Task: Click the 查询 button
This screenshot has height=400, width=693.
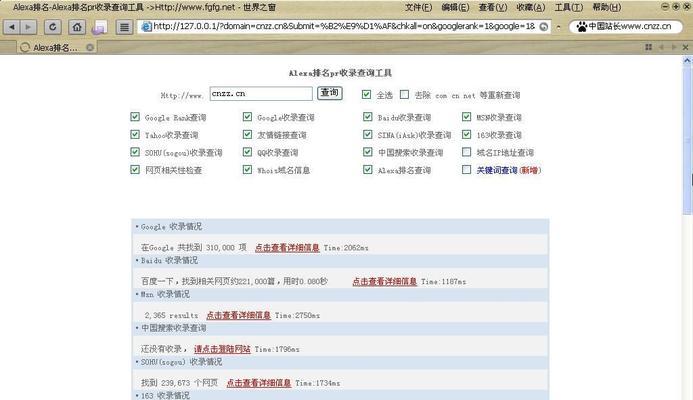Action: pos(330,93)
